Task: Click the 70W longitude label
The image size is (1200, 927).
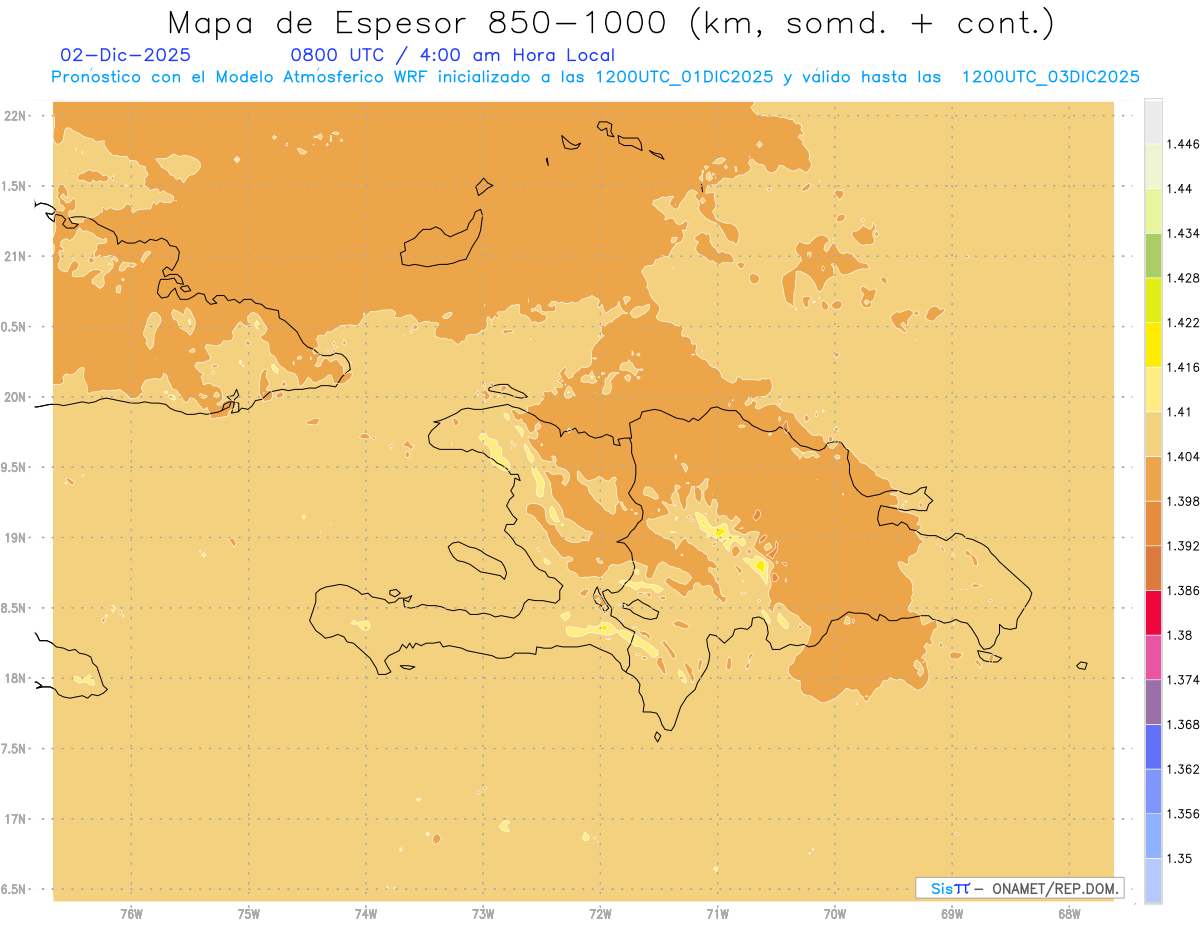Action: coord(834,913)
